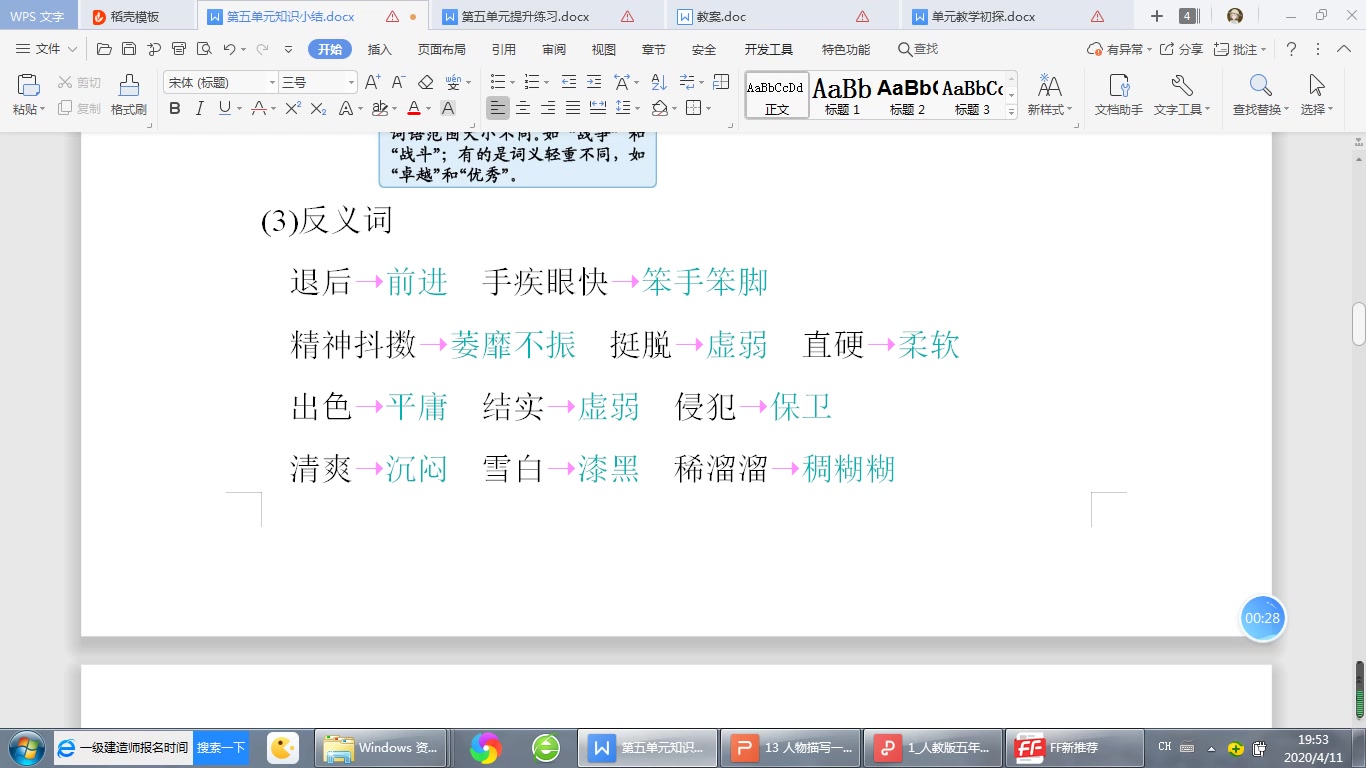Click the 批注 comment button
Viewport: 1366px width, 768px height.
click(1240, 49)
